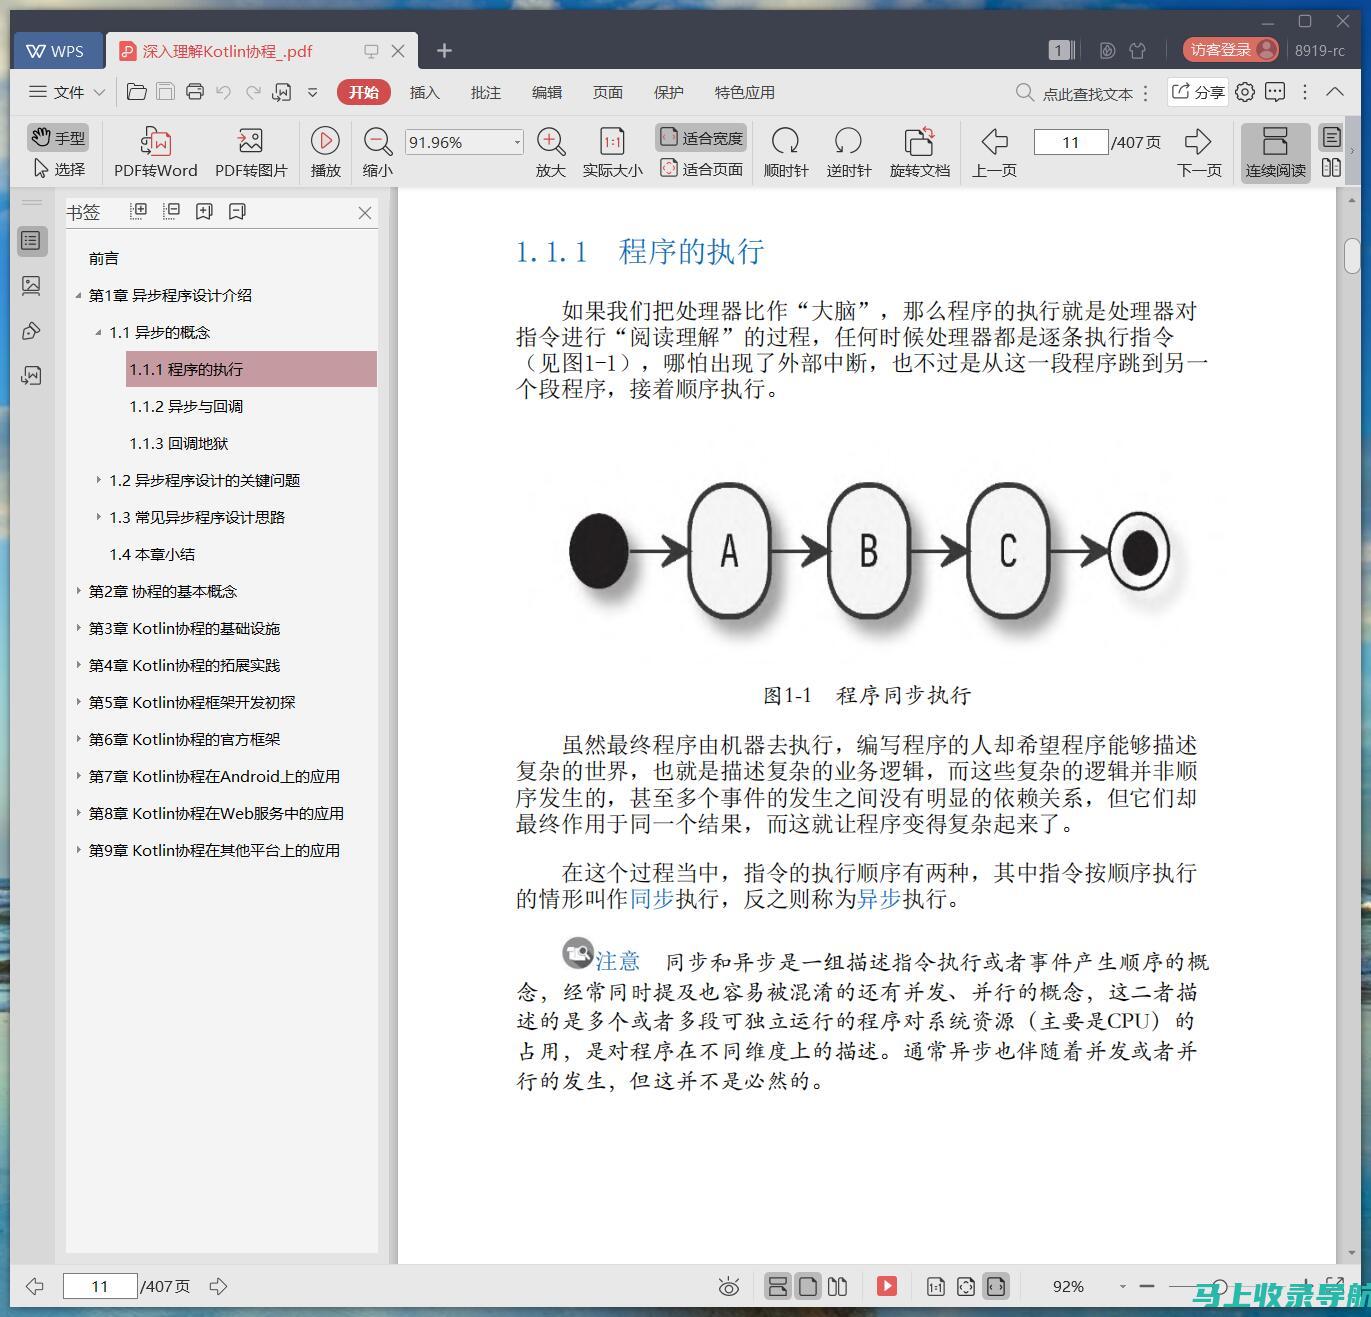Viewport: 1371px width, 1317px height.
Task: Convert PDF to Word
Action: [x=155, y=152]
